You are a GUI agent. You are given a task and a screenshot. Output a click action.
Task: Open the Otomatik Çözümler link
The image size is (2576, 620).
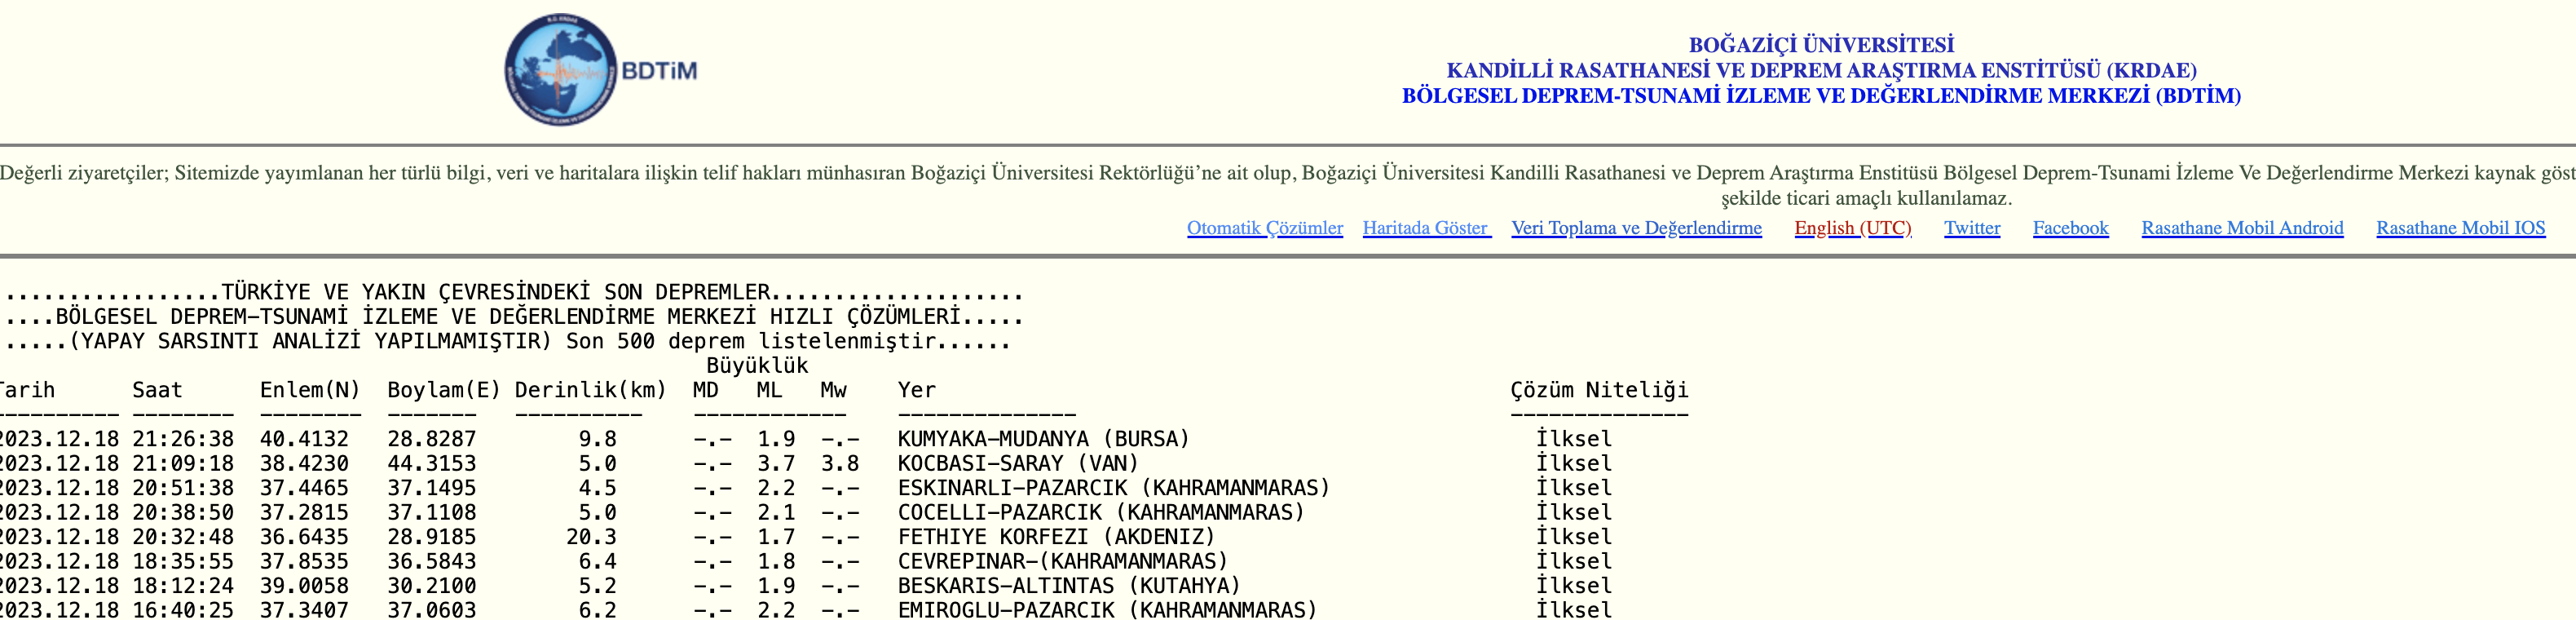(x=1264, y=228)
